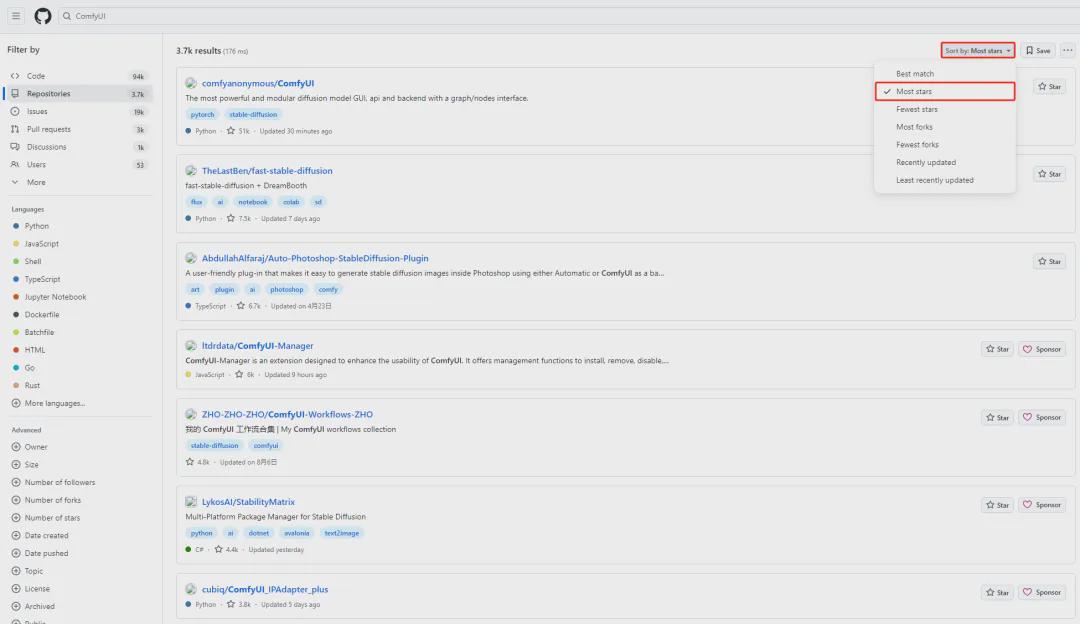This screenshot has height=624, width=1080.
Task: Open the kebab menu next to Save
Action: click(x=1068, y=50)
